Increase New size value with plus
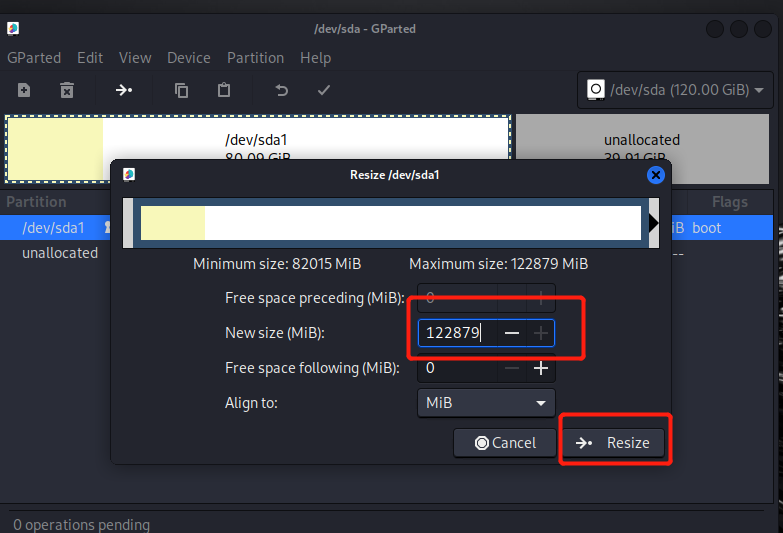 point(540,333)
